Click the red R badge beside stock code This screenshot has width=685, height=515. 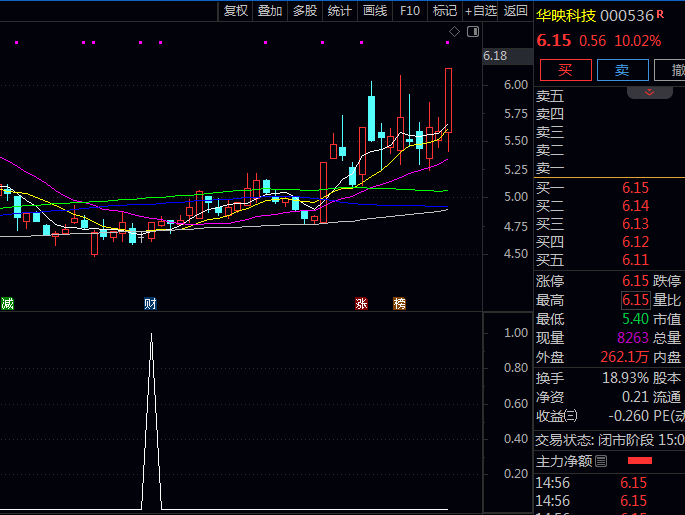point(660,15)
